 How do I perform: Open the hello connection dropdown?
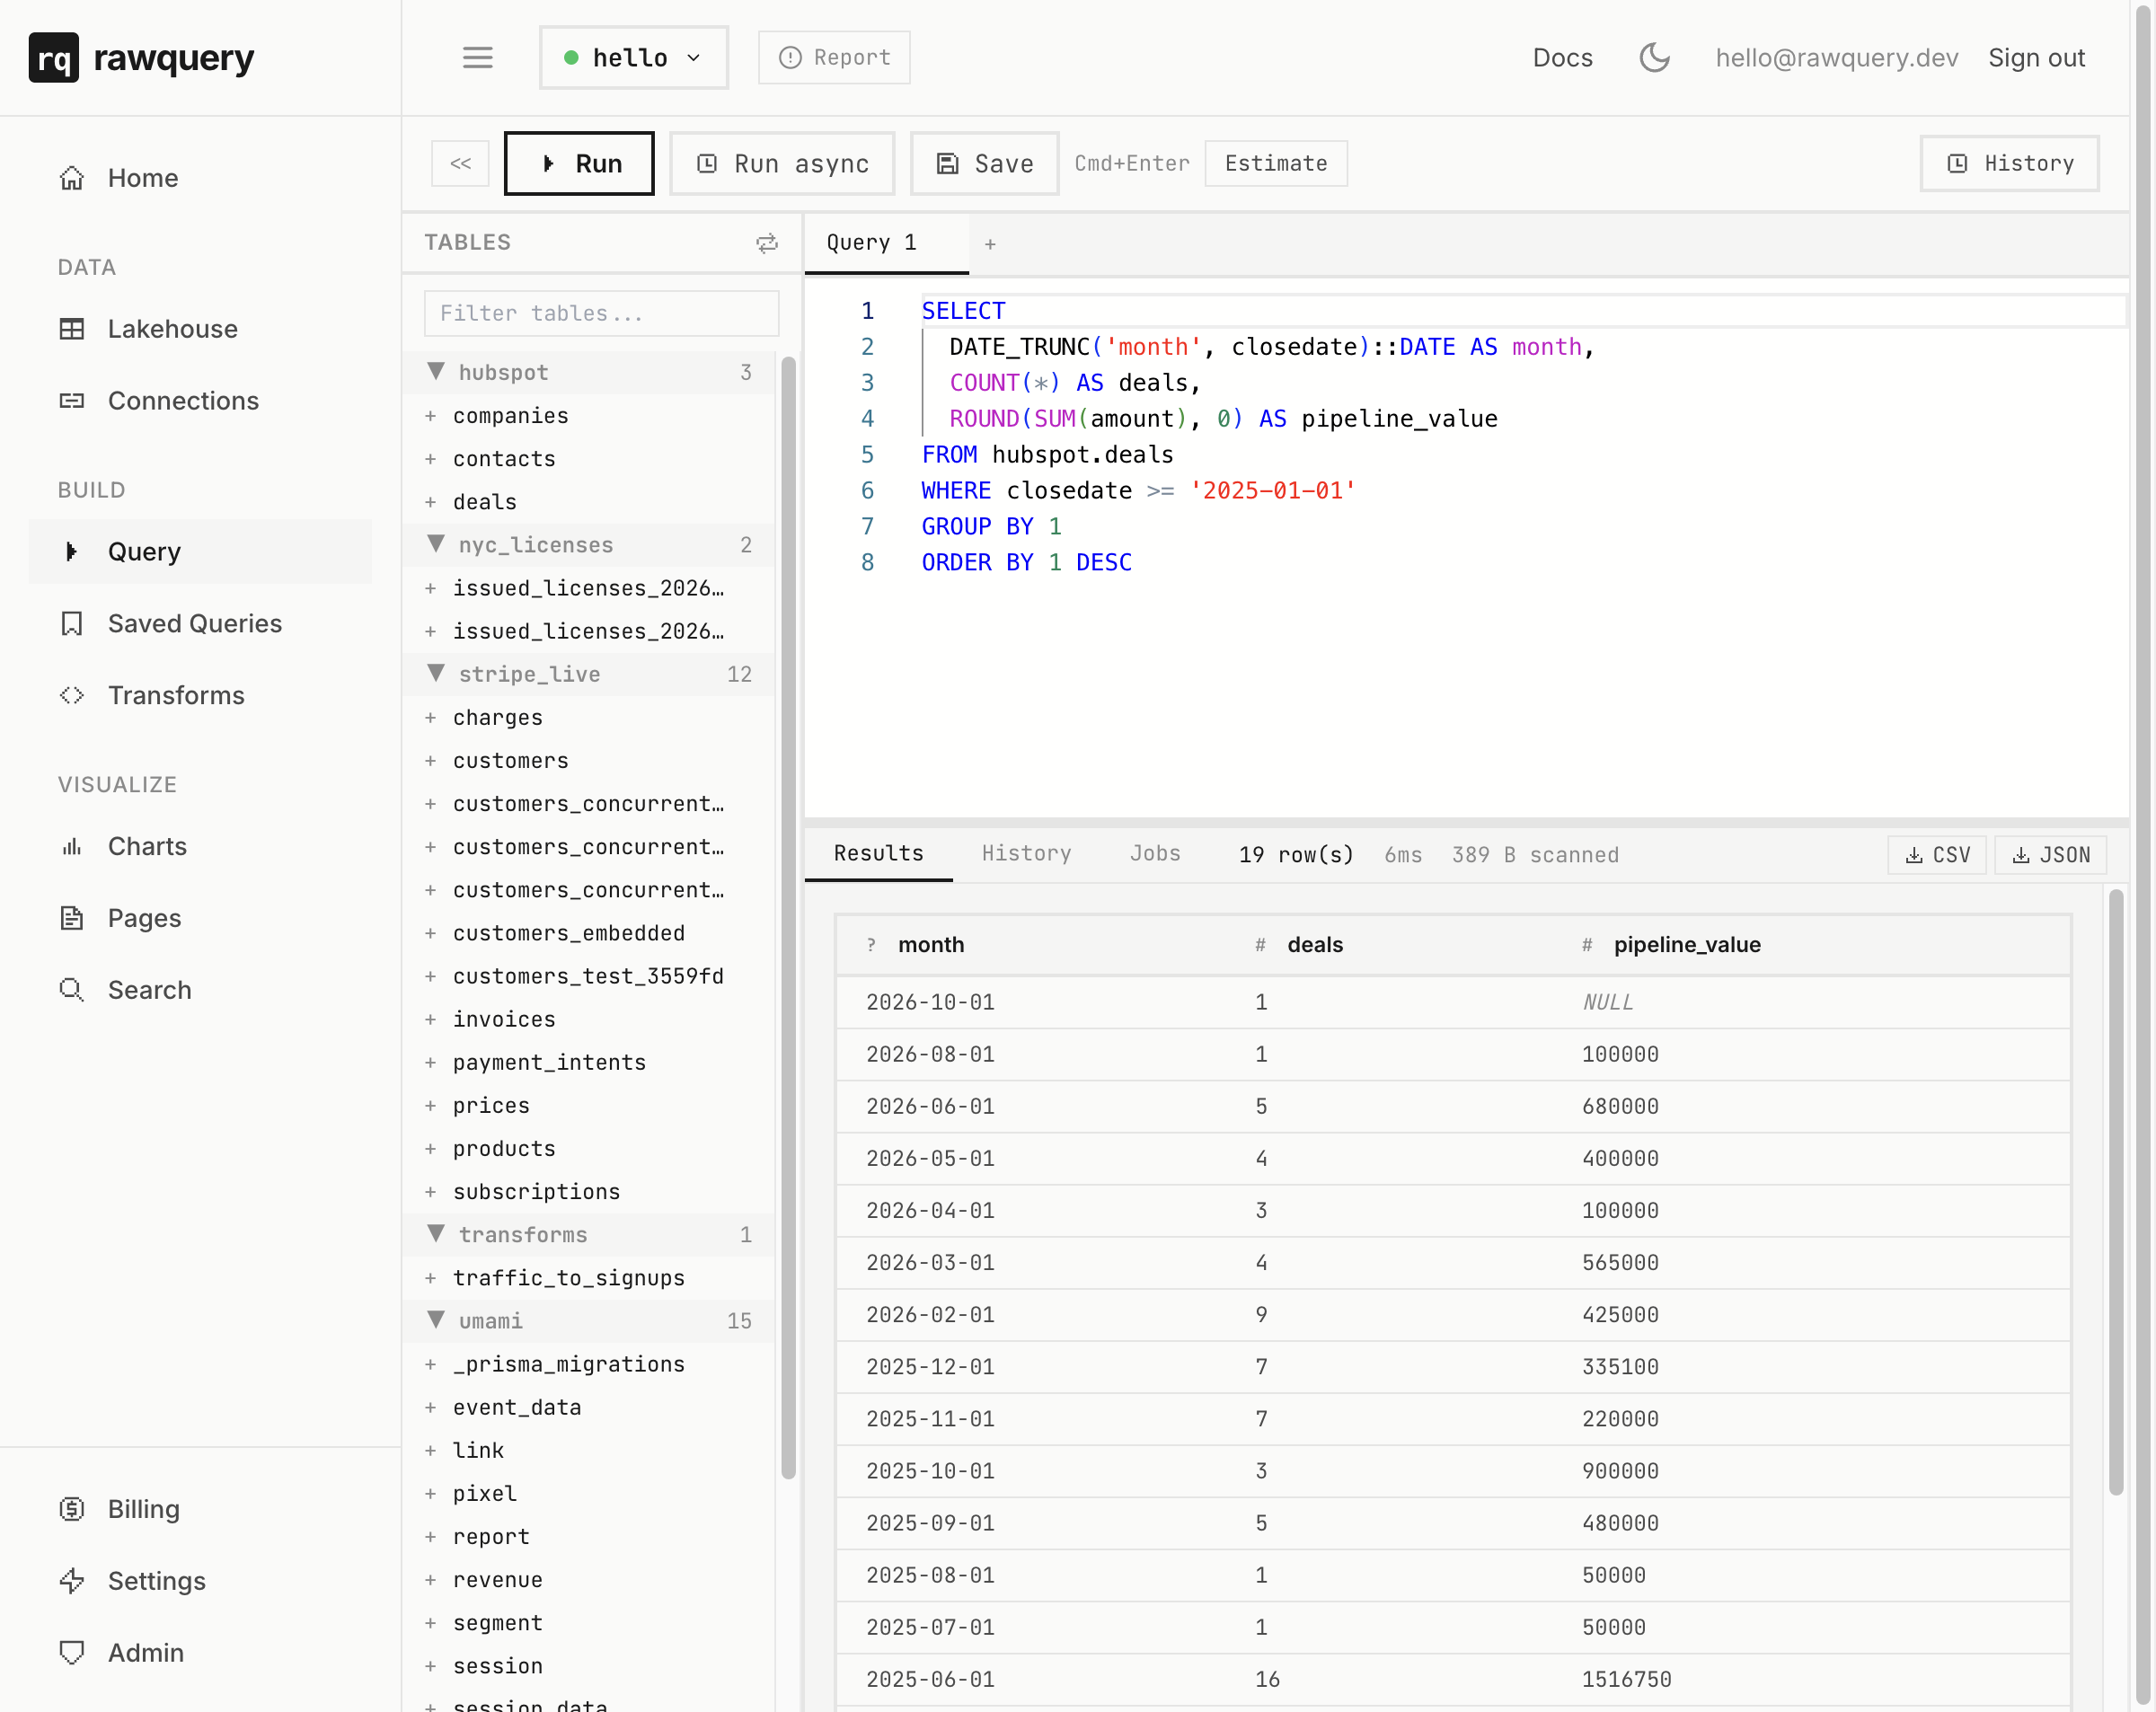tap(633, 57)
